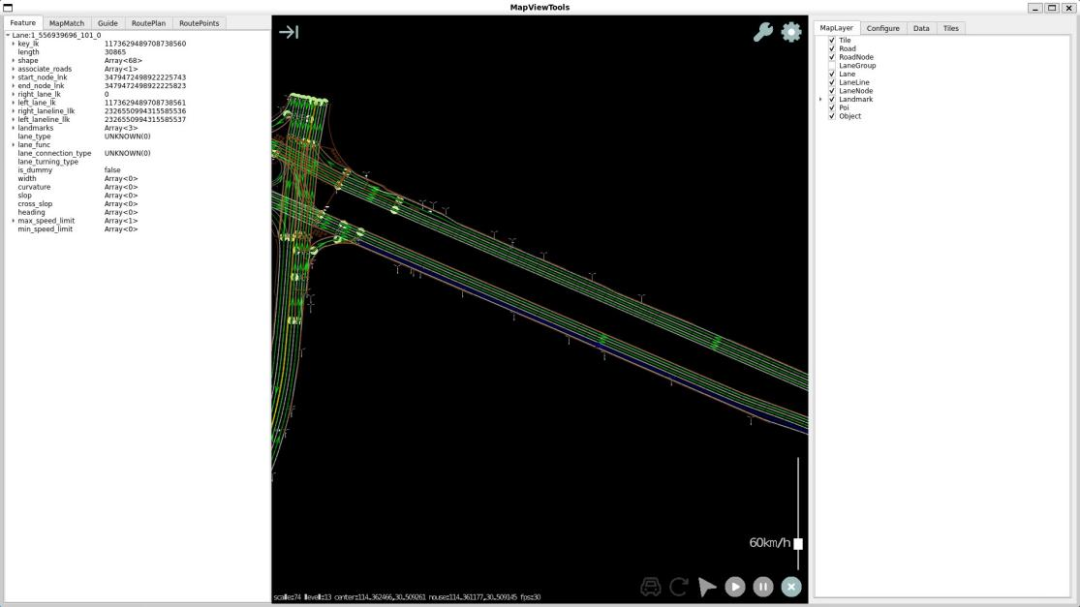This screenshot has width=1080, height=607.
Task: Click the car vehicle icon
Action: coord(651,587)
